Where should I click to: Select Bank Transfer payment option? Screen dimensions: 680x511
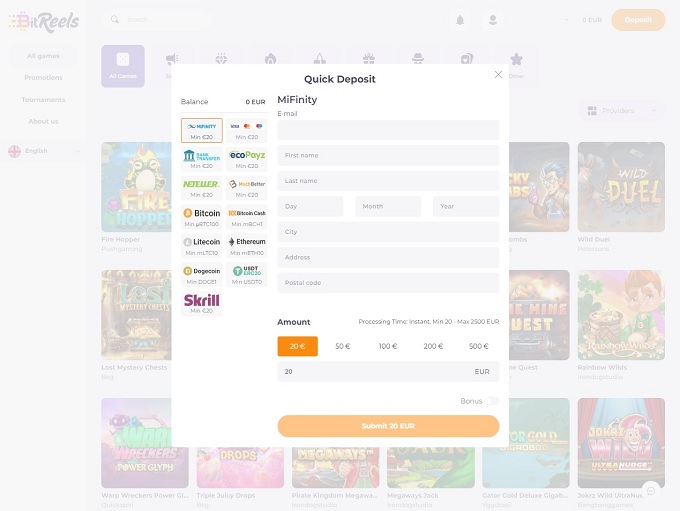tap(202, 158)
